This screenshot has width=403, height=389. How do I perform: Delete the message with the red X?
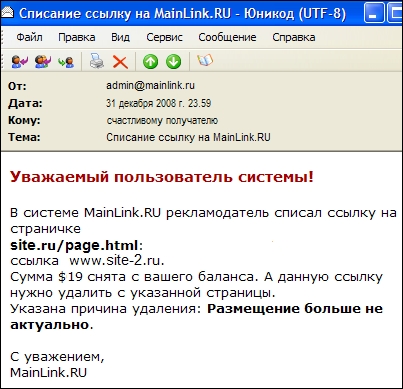pyautogui.click(x=120, y=62)
